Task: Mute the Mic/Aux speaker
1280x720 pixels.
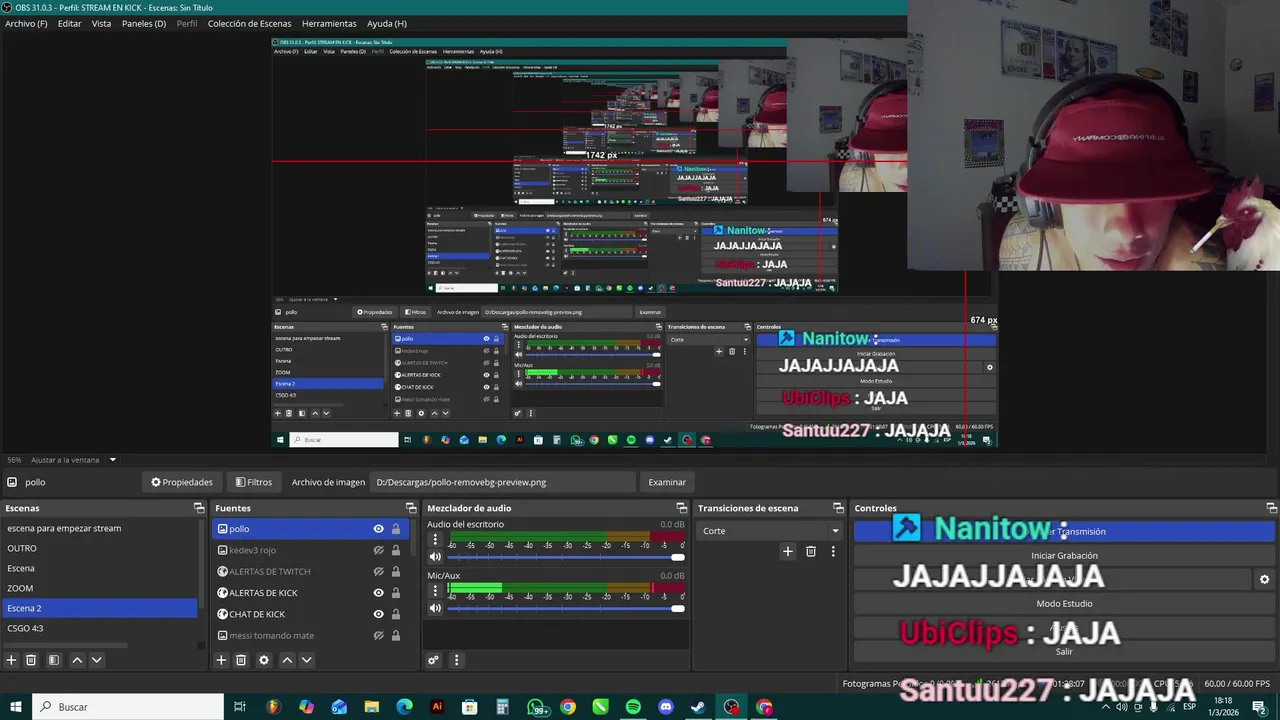Action: tap(435, 608)
